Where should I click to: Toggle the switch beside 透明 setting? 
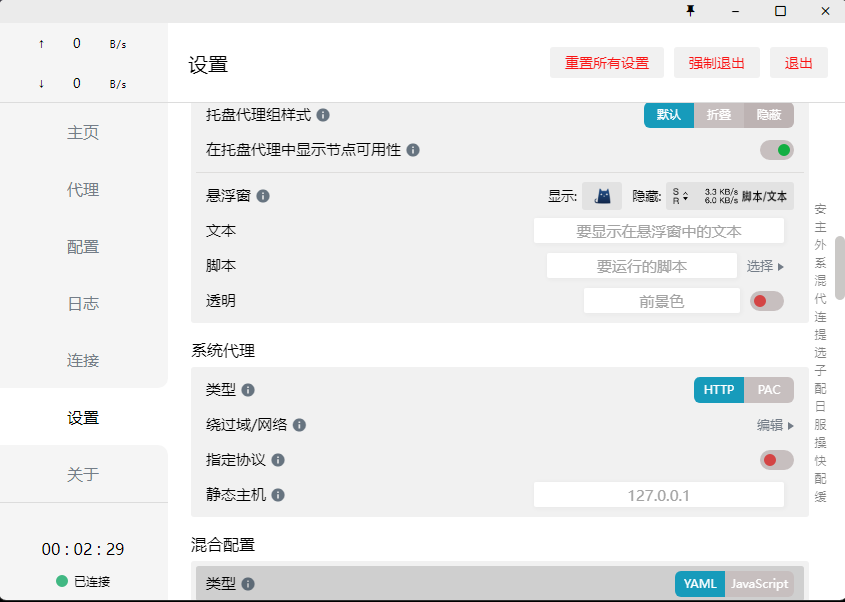766,300
